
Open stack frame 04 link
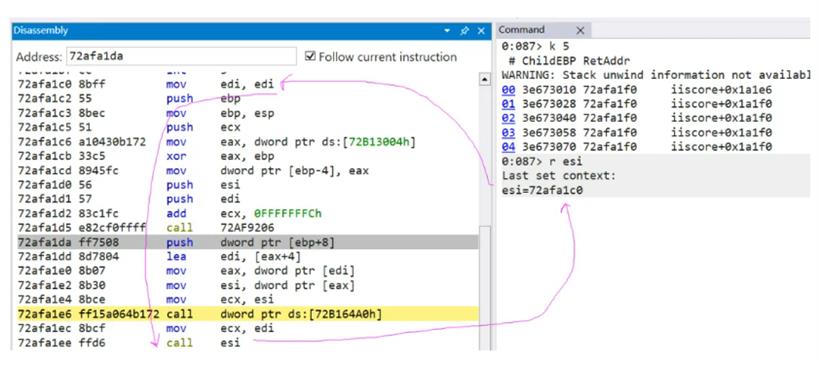click(508, 146)
